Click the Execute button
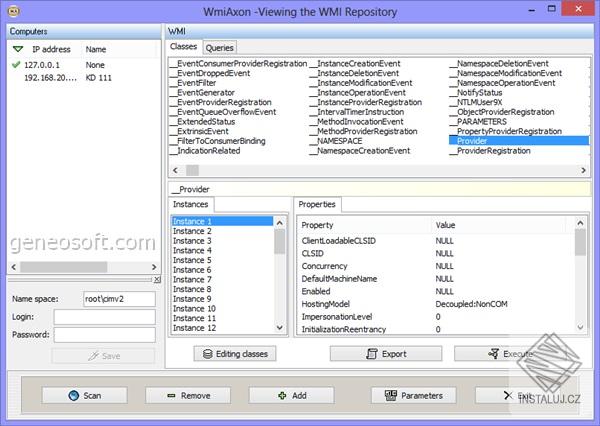Screen dimensions: 600x426 [x=510, y=354]
